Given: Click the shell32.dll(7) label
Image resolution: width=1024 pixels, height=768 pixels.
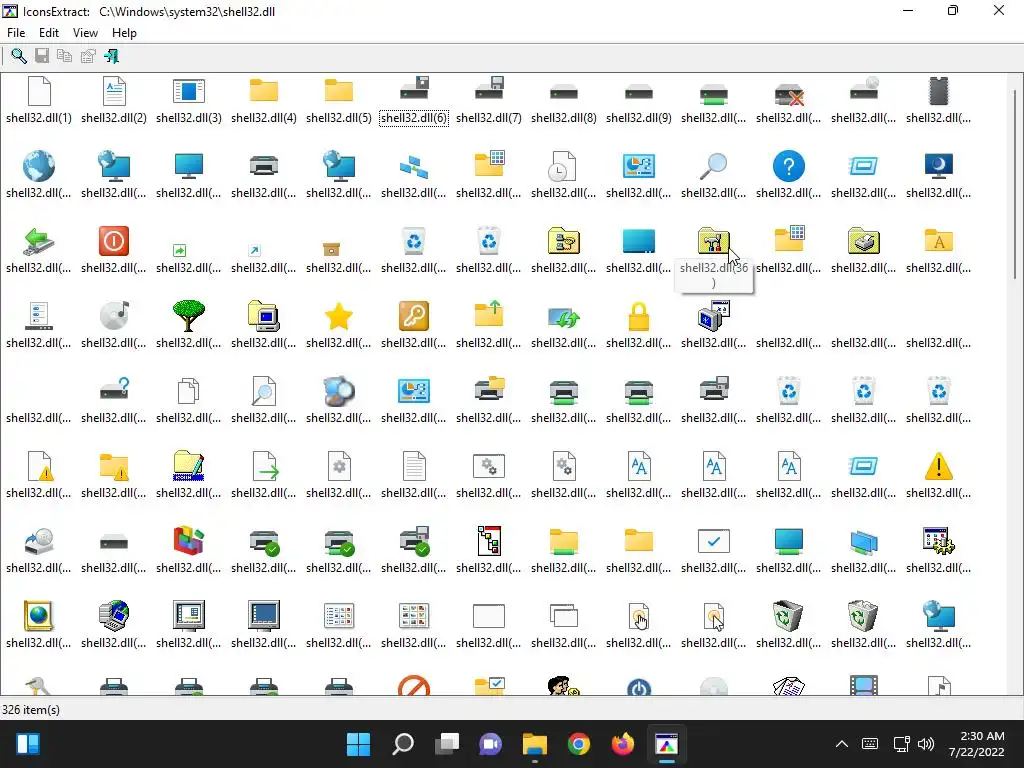Looking at the screenshot, I should [488, 118].
